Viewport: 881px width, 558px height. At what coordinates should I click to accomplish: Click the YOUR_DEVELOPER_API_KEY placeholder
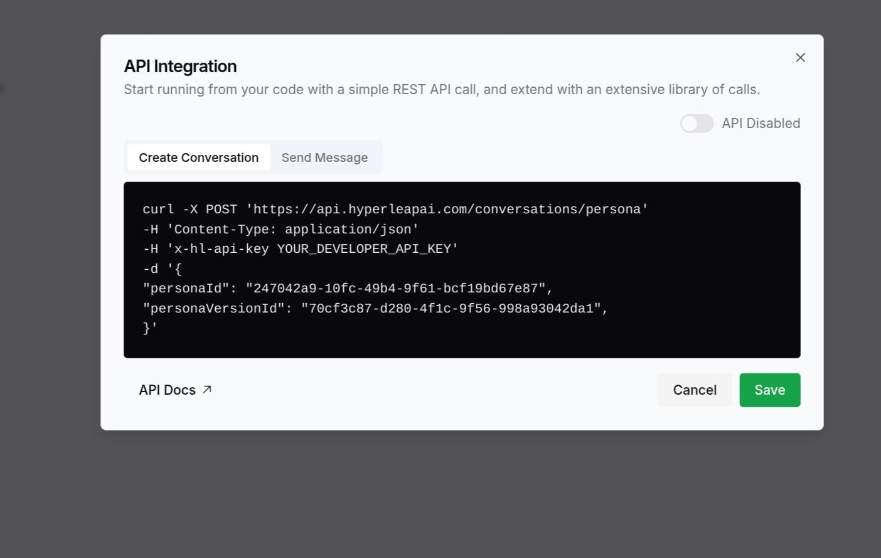(x=364, y=249)
